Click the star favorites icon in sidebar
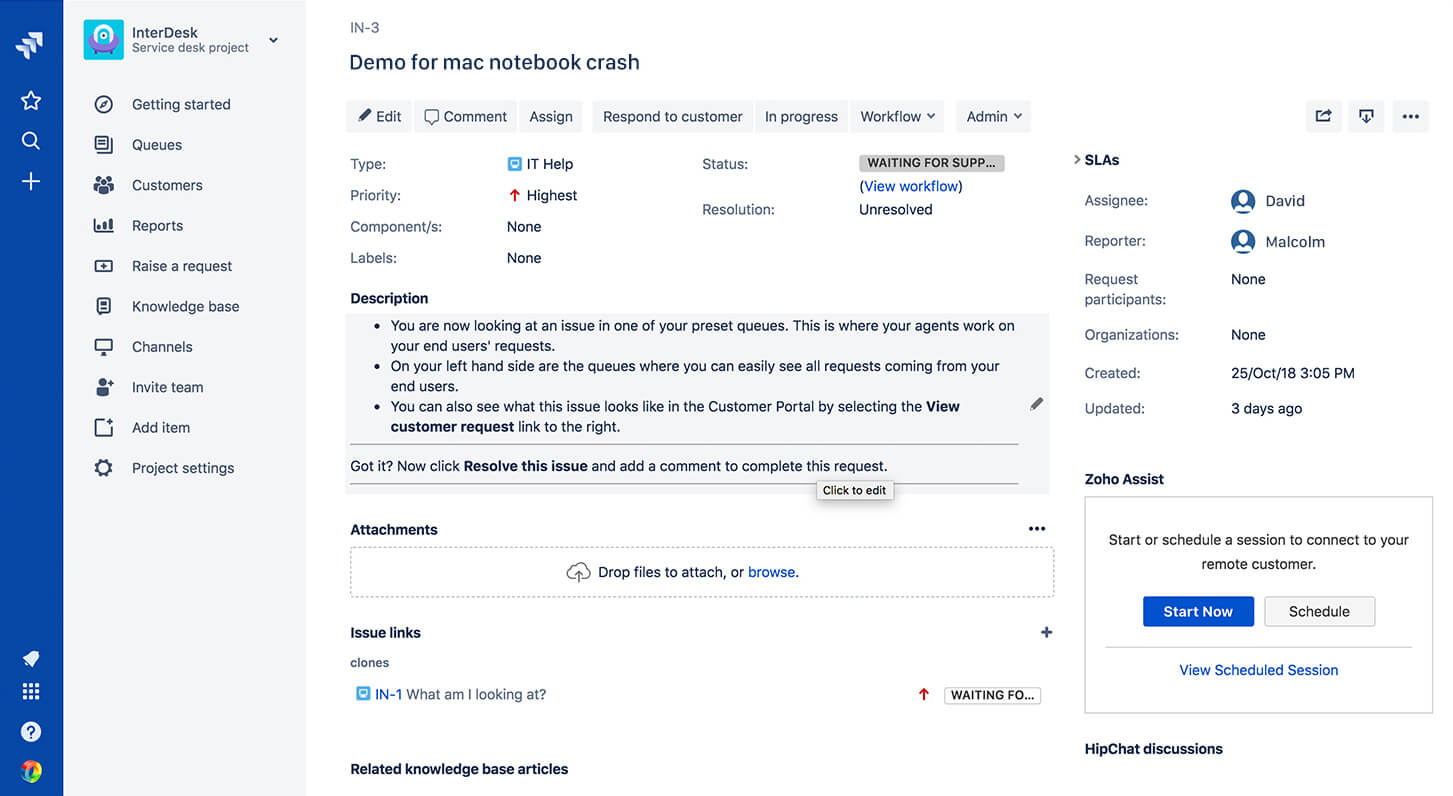 [31, 100]
